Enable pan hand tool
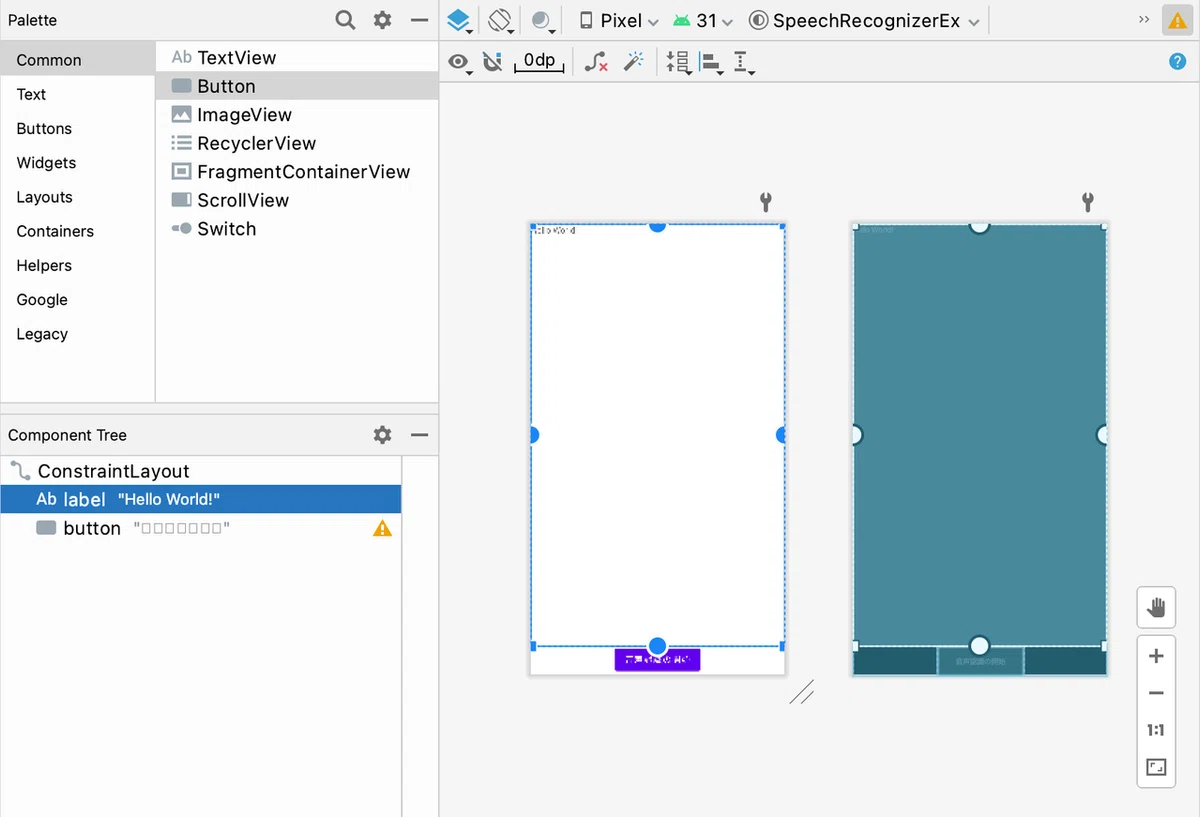The height and width of the screenshot is (817, 1200). [1156, 606]
